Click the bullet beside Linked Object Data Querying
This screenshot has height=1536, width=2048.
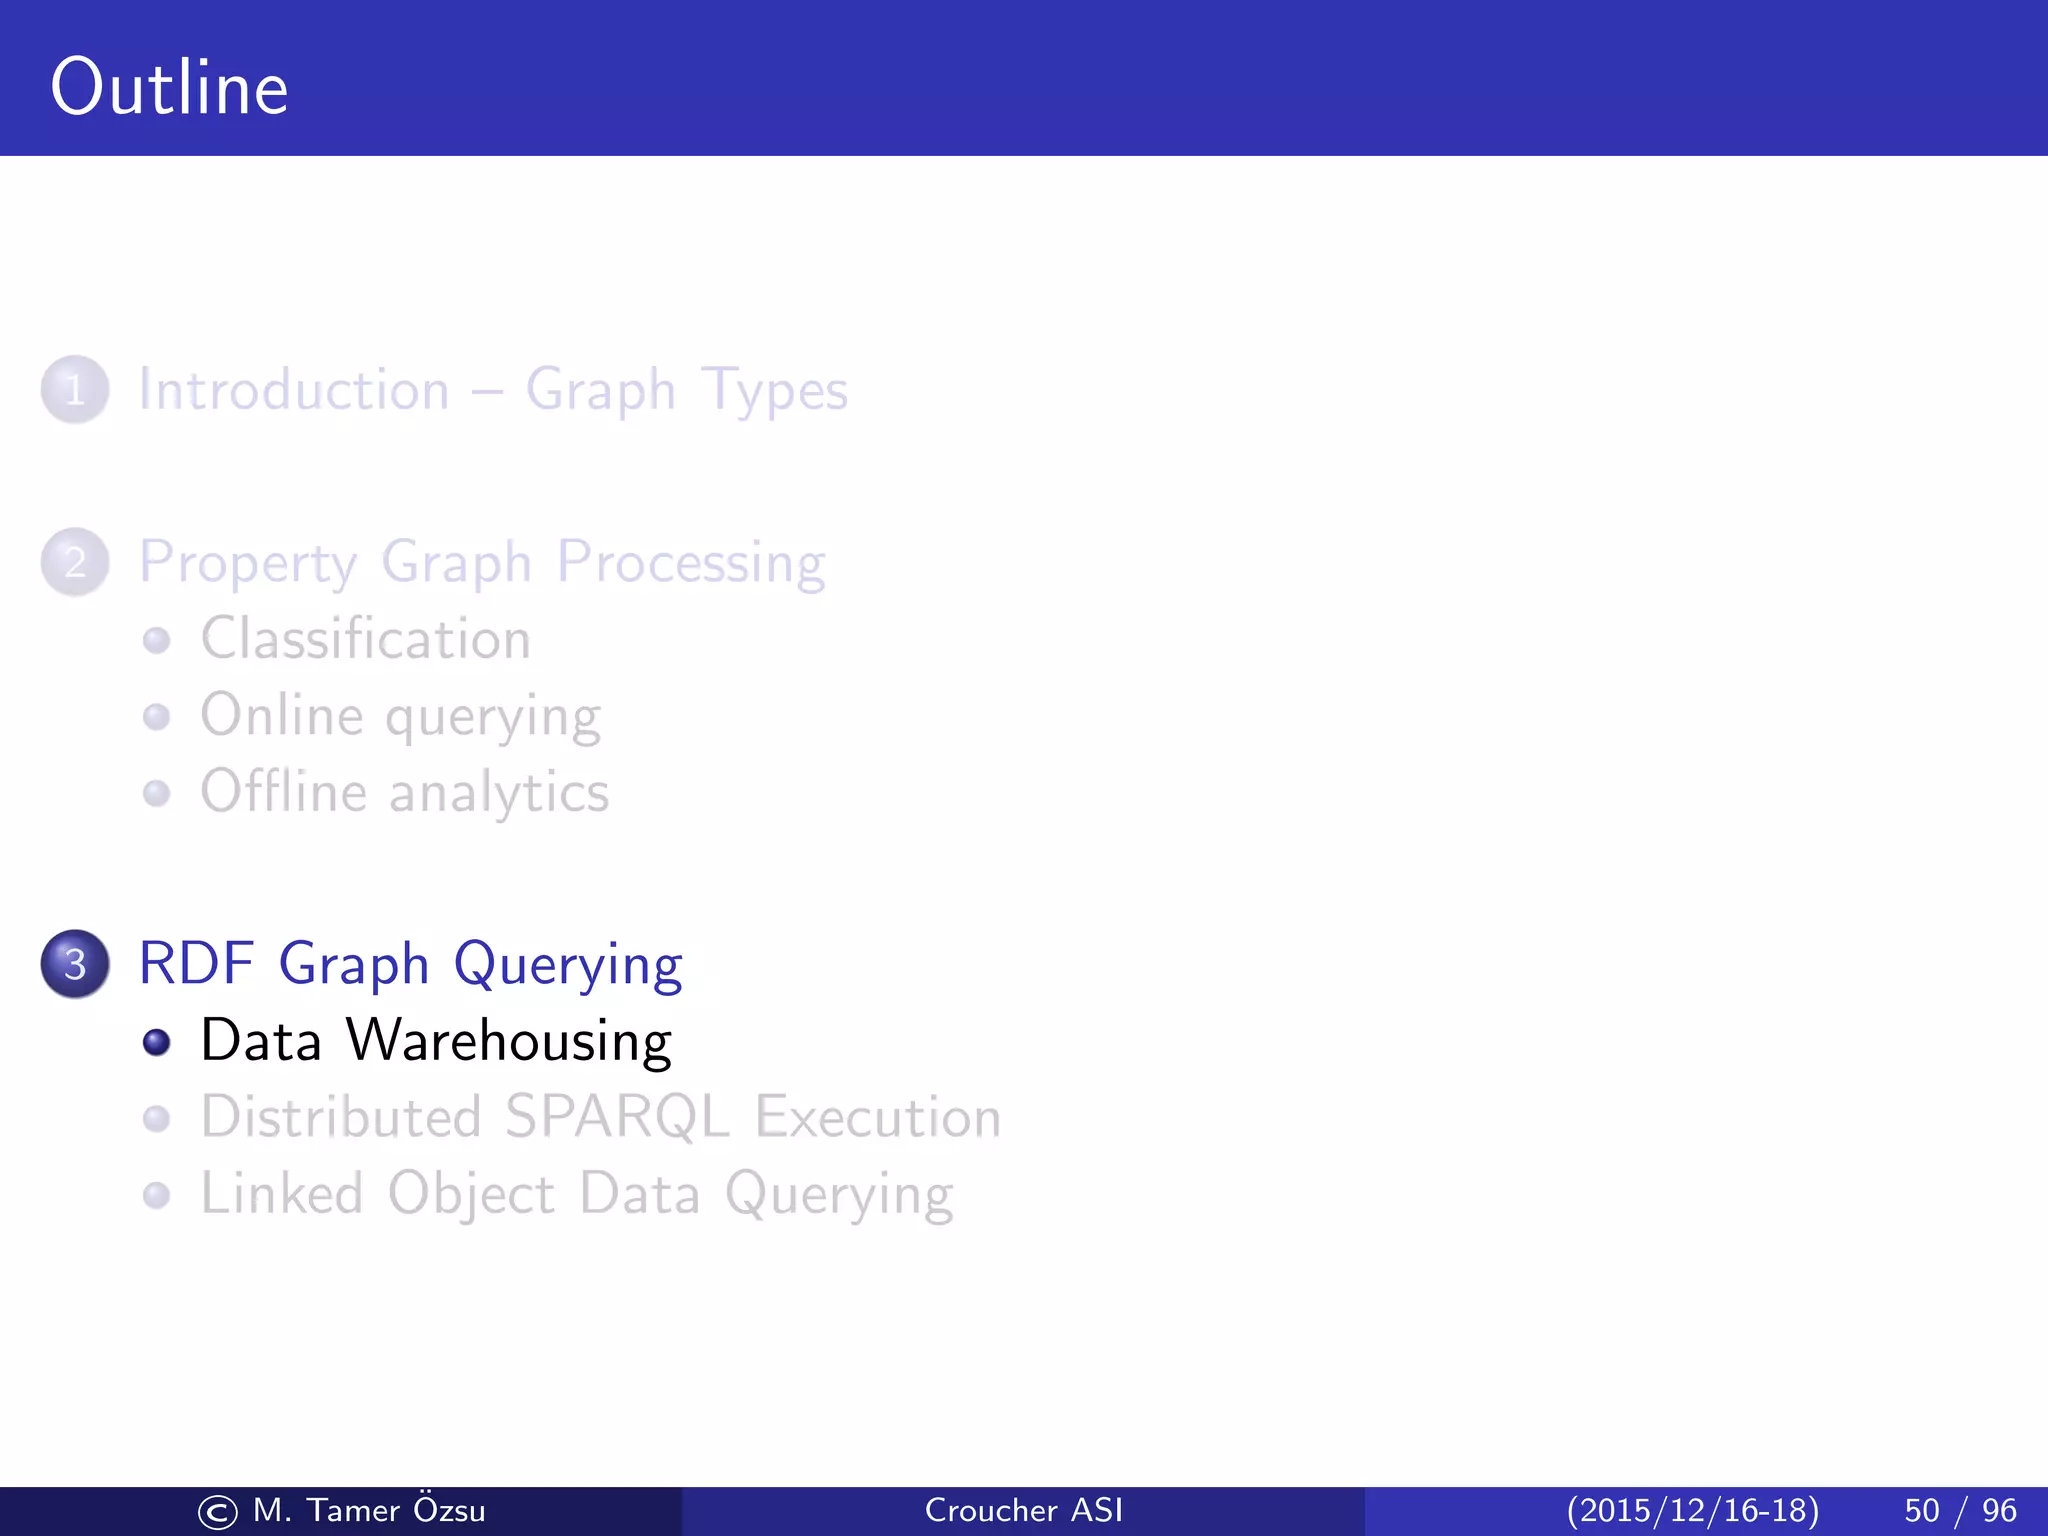pyautogui.click(x=157, y=1196)
